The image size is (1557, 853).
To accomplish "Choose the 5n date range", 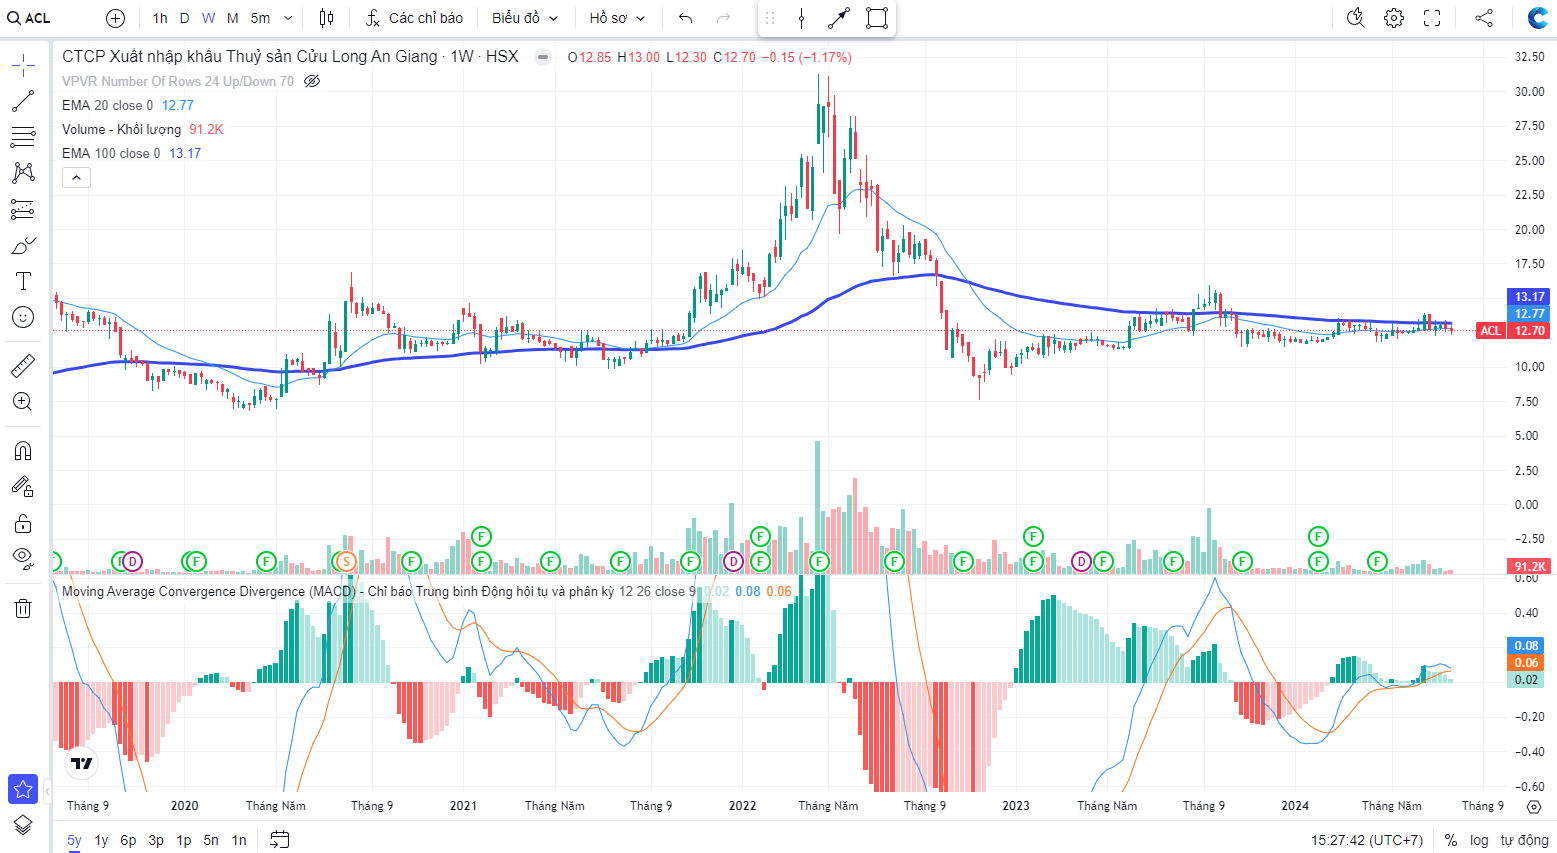I will [211, 840].
